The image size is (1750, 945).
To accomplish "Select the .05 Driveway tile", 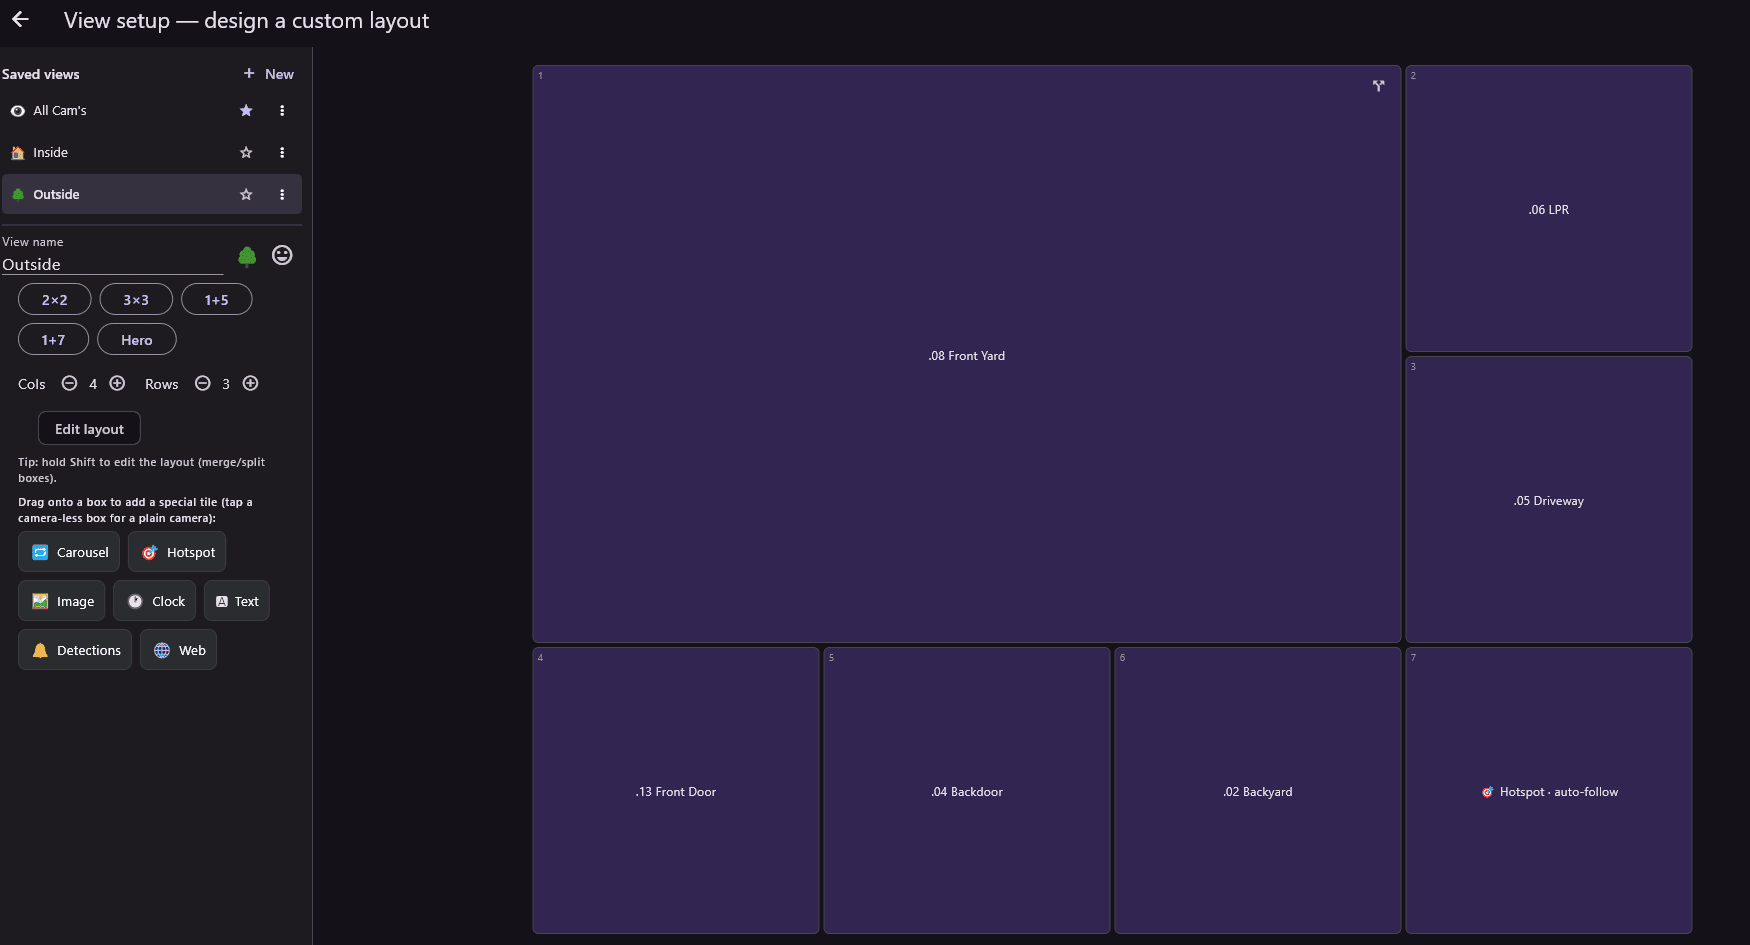I will pyautogui.click(x=1548, y=500).
